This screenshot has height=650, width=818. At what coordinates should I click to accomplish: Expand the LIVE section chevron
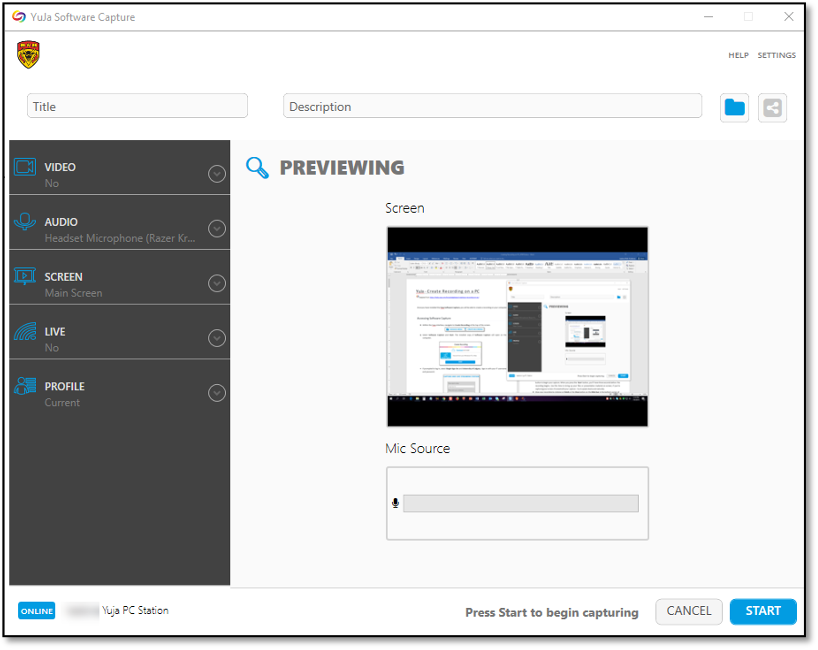click(x=217, y=338)
